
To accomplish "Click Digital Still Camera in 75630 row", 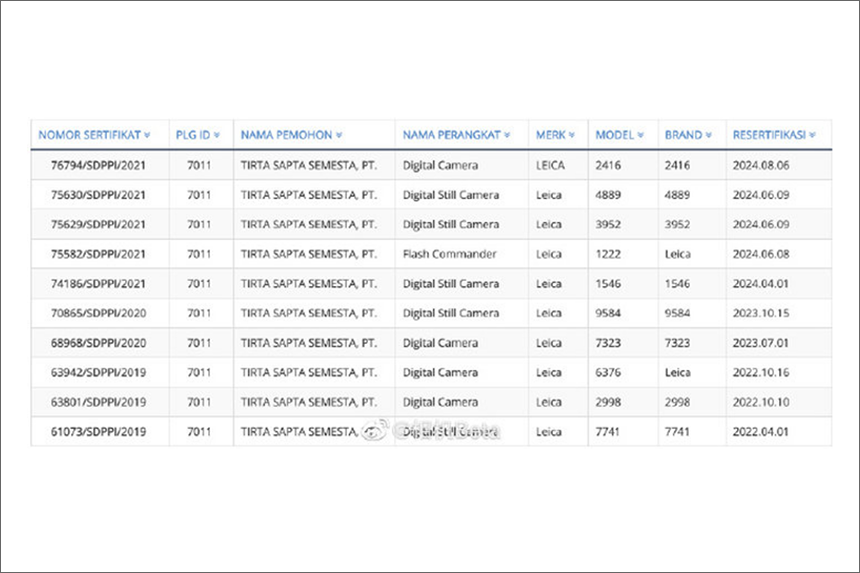I will click(451, 195).
